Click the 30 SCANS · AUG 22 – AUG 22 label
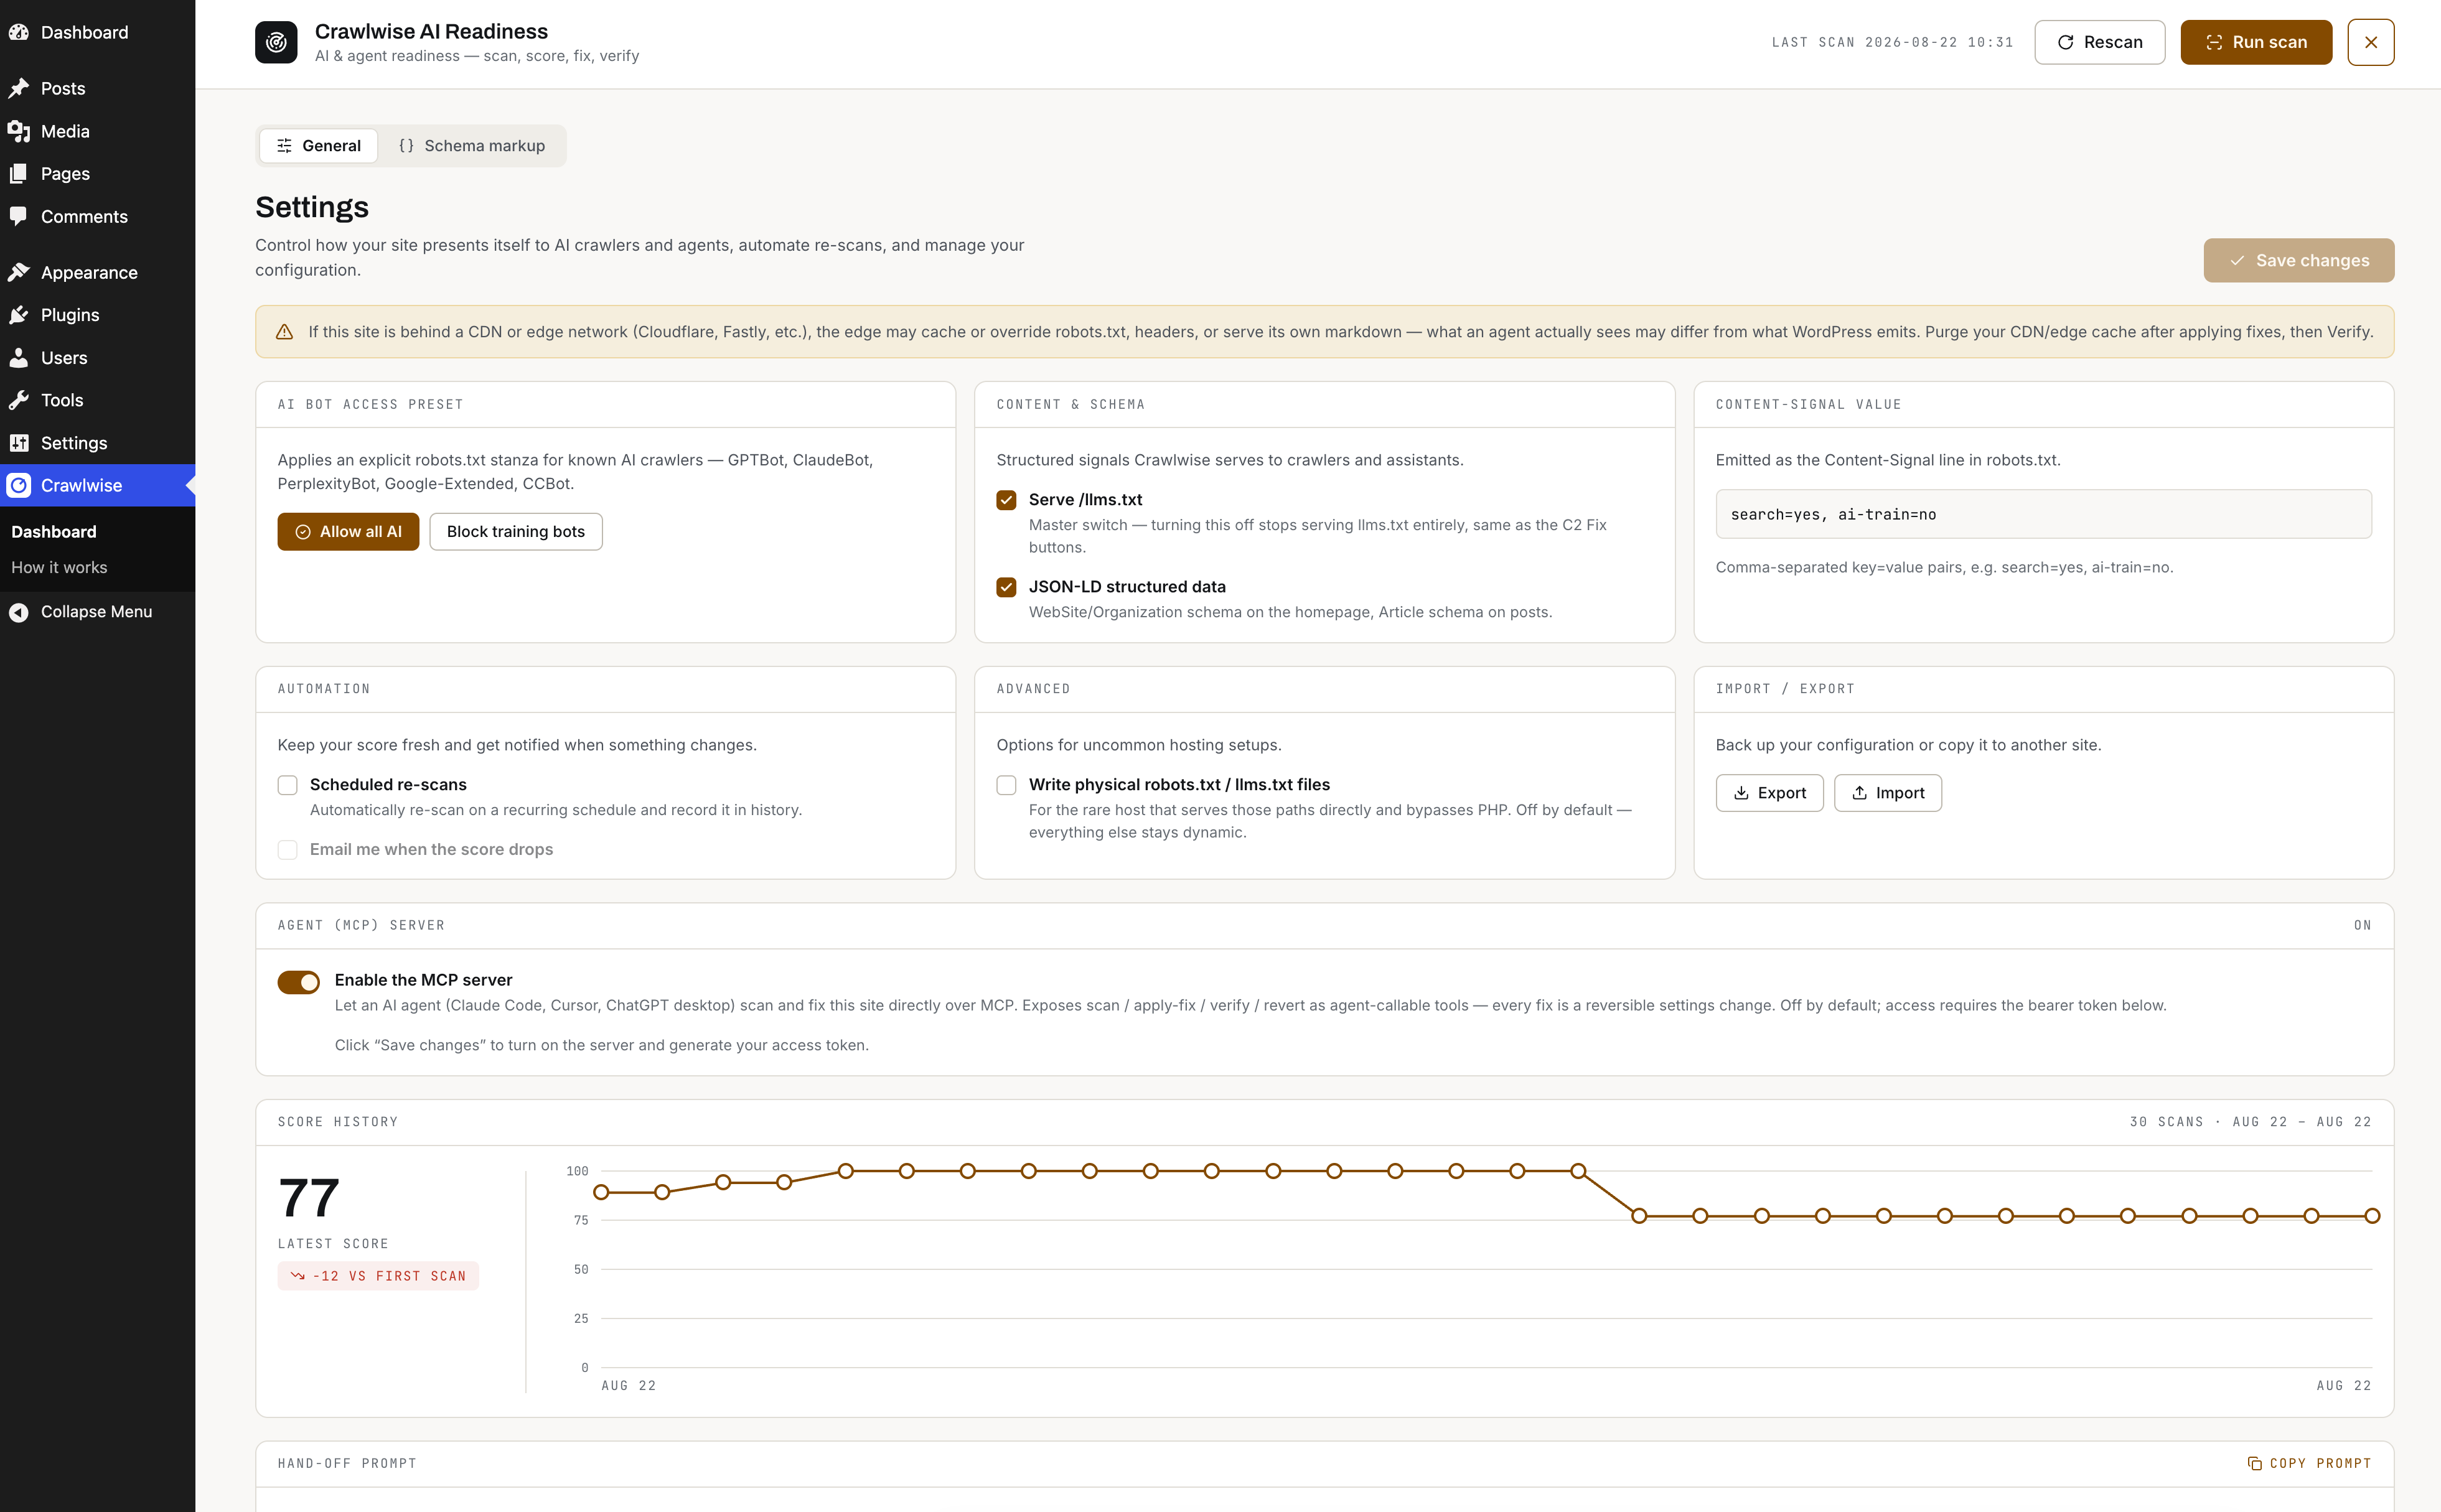The height and width of the screenshot is (1512, 2441). 2250,1122
